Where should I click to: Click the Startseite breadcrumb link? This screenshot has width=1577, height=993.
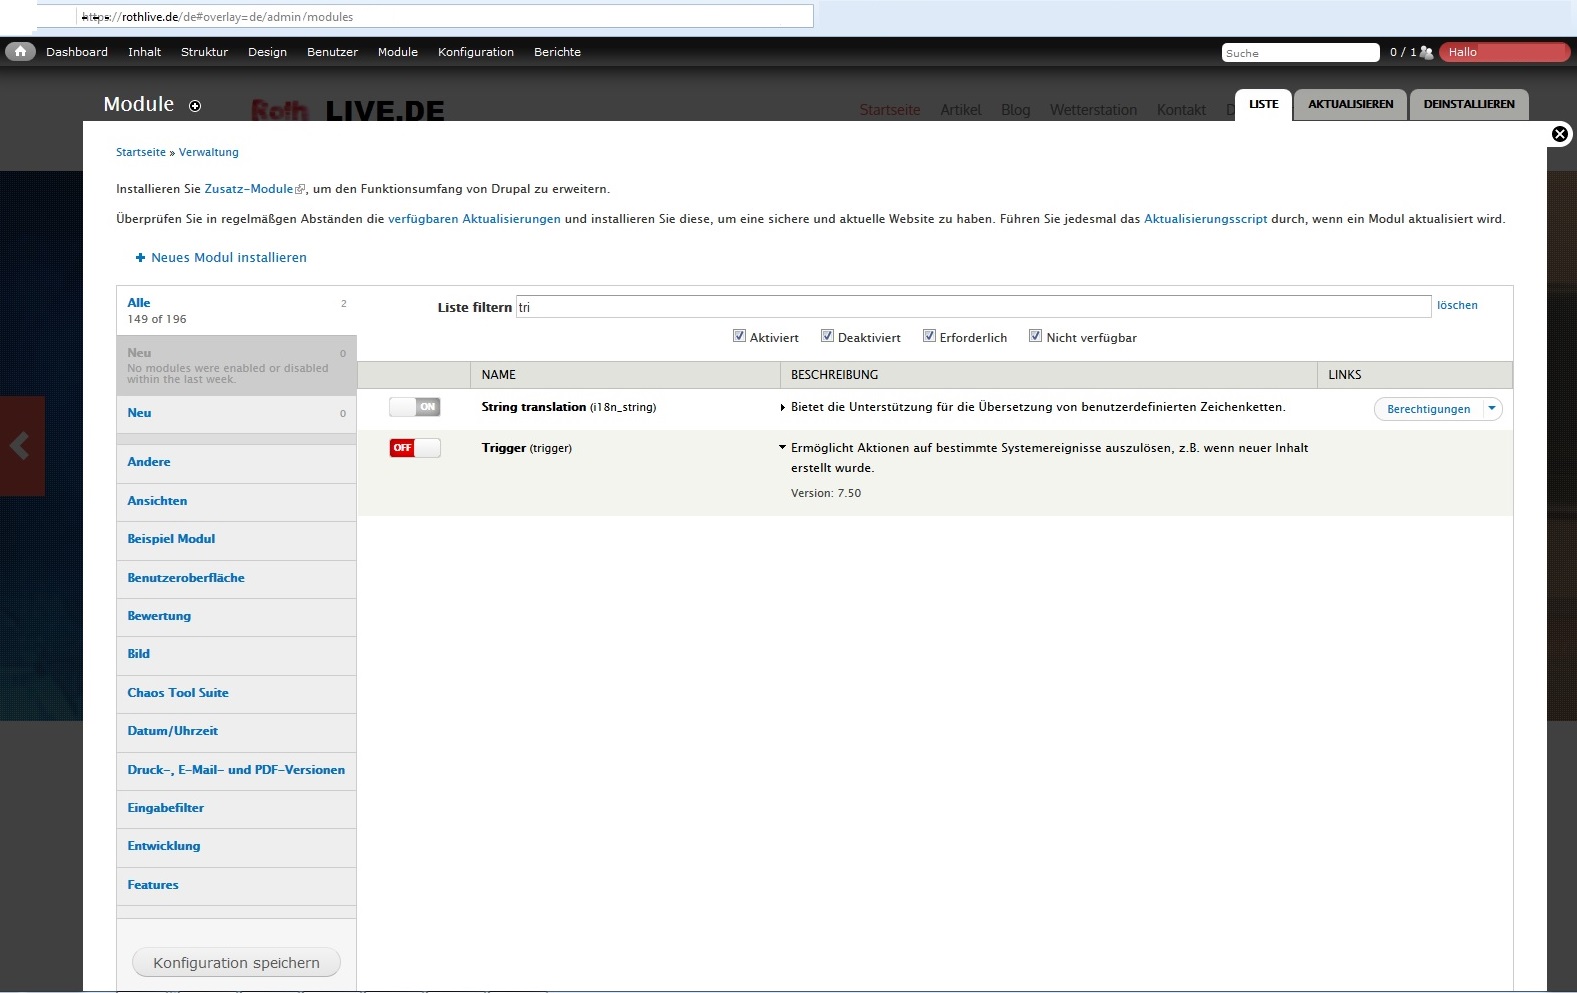tap(141, 152)
